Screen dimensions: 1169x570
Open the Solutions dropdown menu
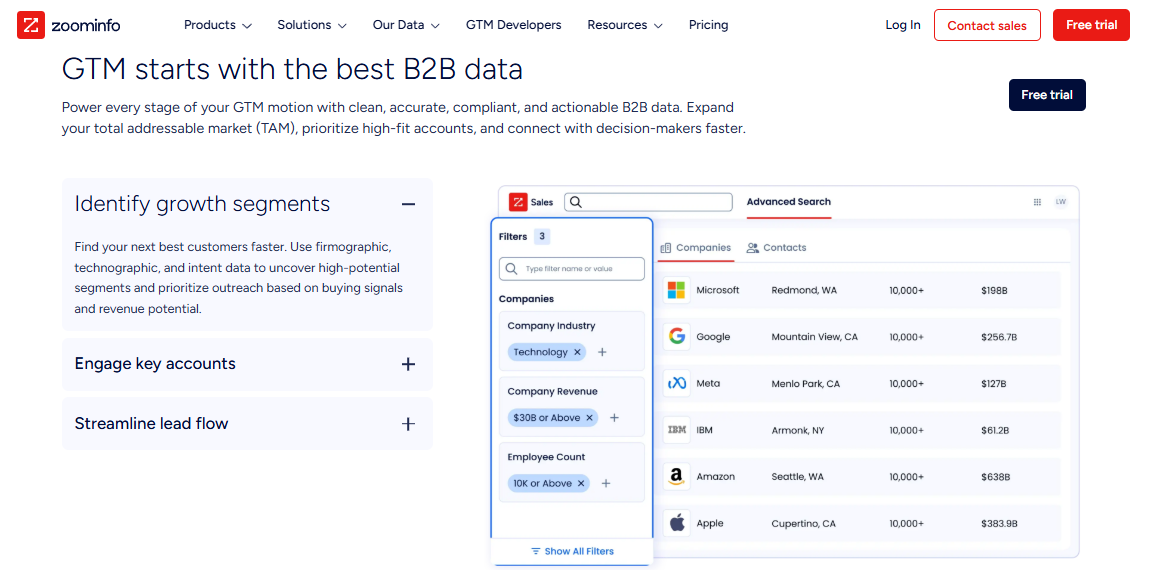pos(312,25)
